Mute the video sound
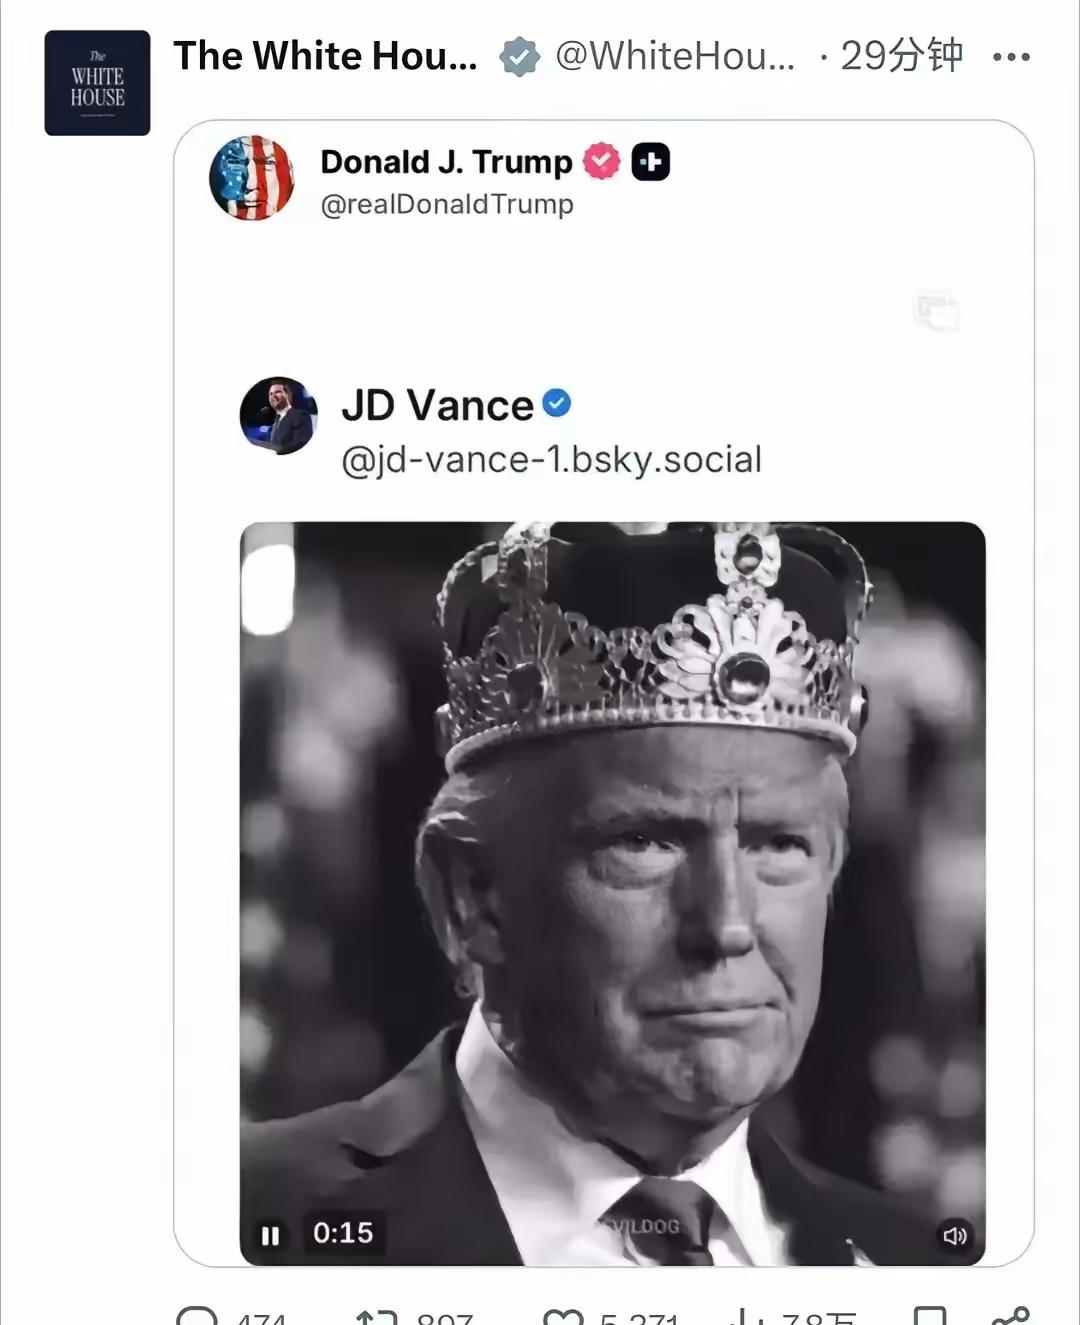Viewport: 1080px width, 1325px height. [954, 1236]
